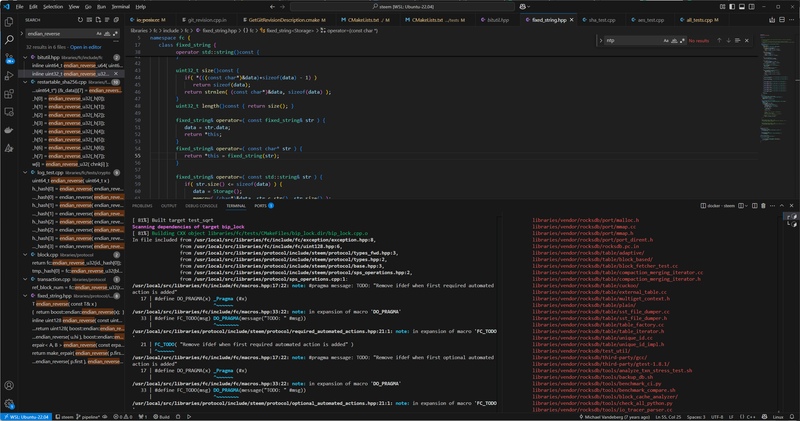Image resolution: width=800 pixels, height=421 pixels.
Task: Switch to the DEBUG CONSOLE panel tab
Action: point(201,206)
